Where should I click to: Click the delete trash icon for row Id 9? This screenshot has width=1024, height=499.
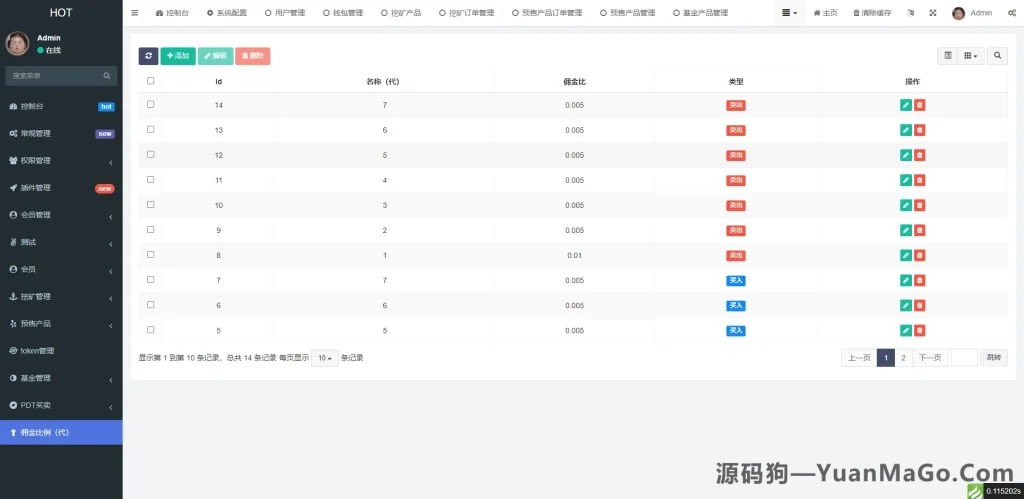point(920,230)
